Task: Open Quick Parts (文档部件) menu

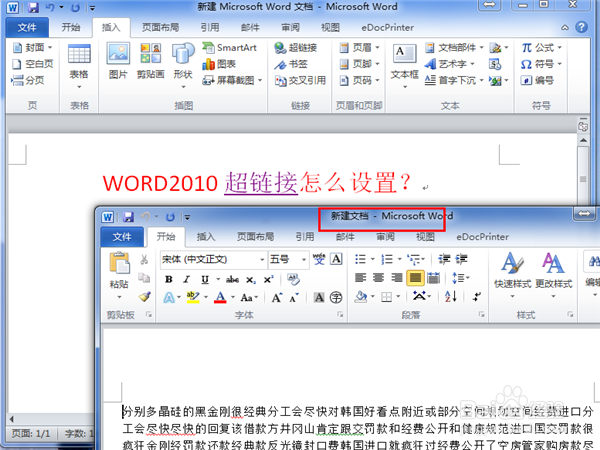Action: [454, 47]
